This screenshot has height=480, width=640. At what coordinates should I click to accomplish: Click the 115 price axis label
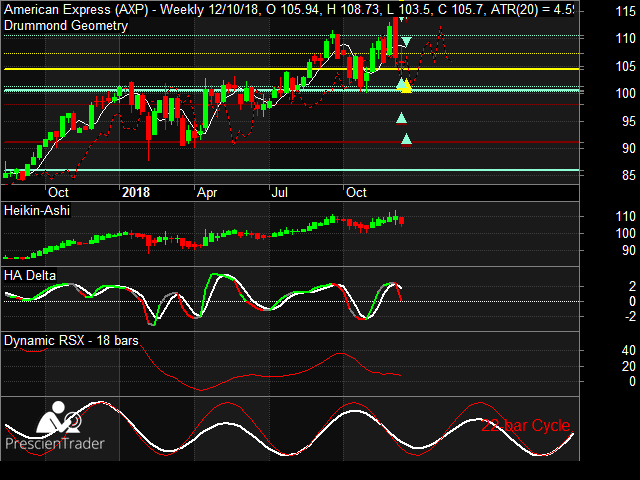(x=626, y=11)
